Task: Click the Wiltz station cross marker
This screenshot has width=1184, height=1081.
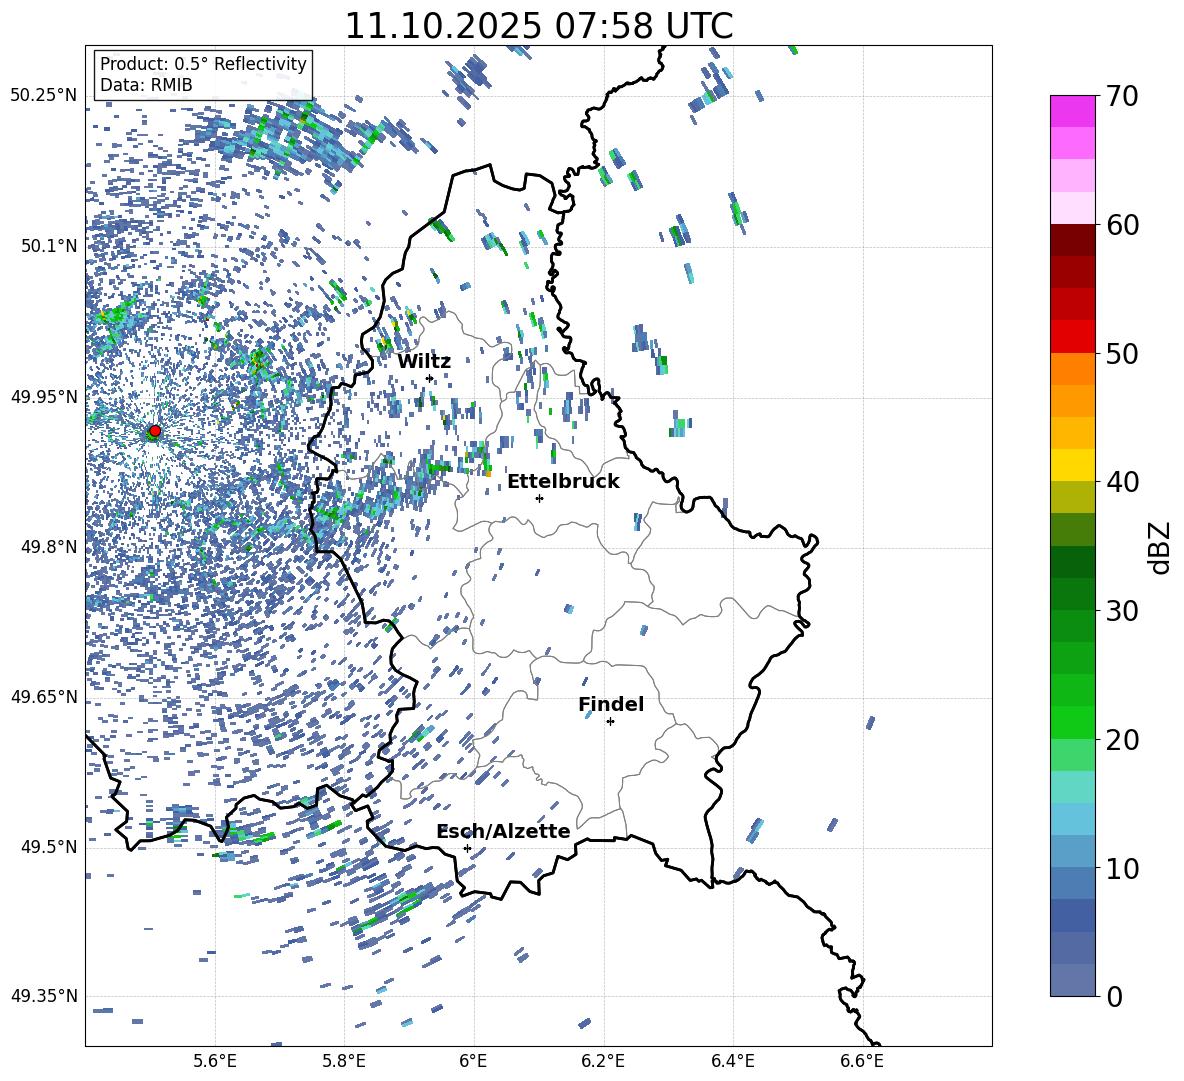Action: [430, 378]
